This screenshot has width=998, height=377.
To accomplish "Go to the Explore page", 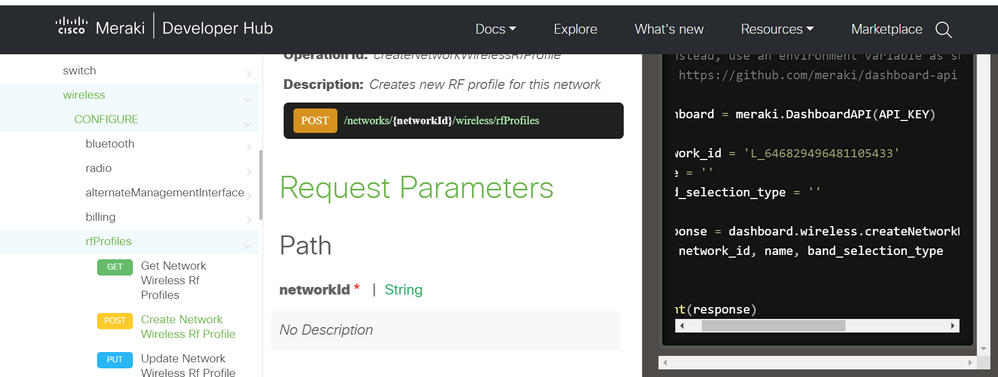I will point(575,29).
